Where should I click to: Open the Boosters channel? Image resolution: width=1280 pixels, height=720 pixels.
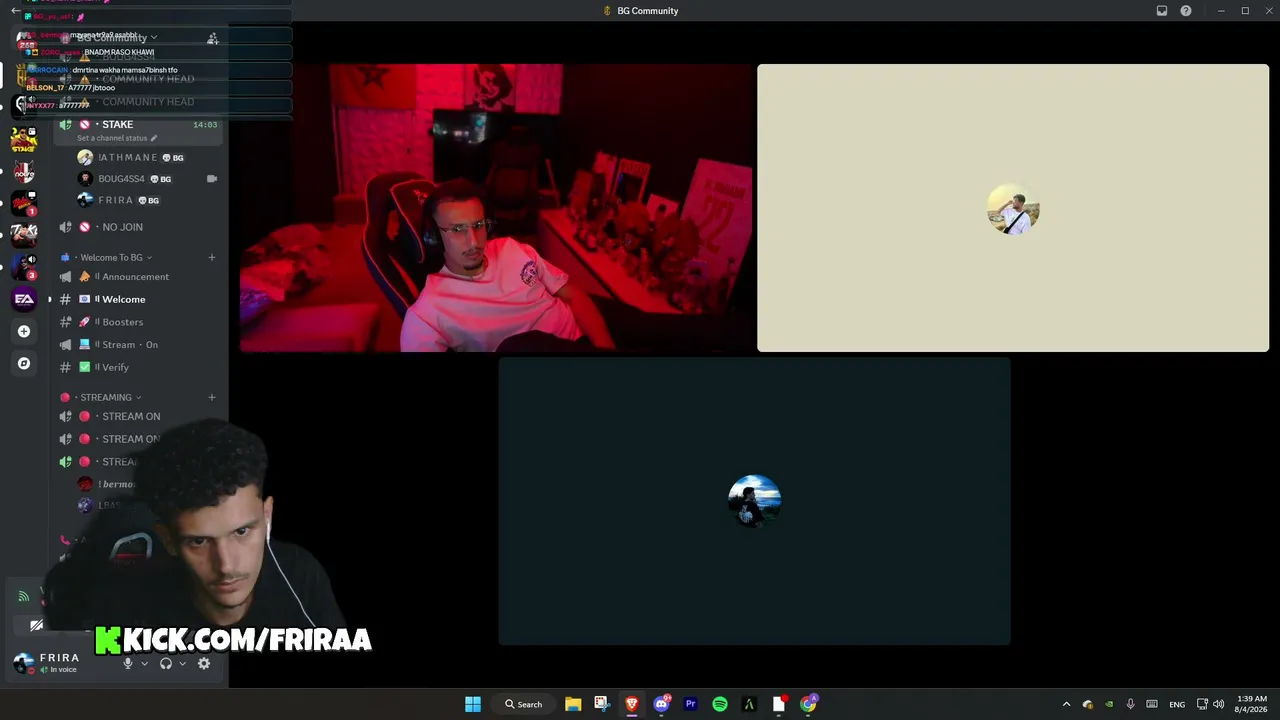point(139,322)
